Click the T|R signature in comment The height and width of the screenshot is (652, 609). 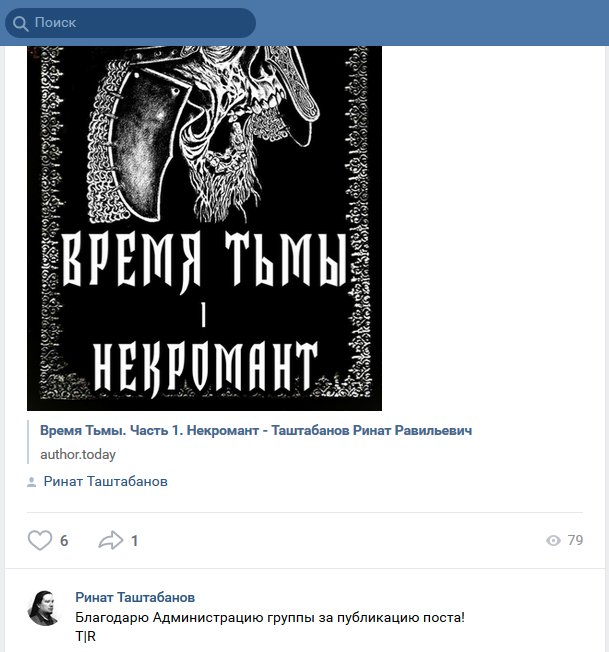(x=86, y=636)
